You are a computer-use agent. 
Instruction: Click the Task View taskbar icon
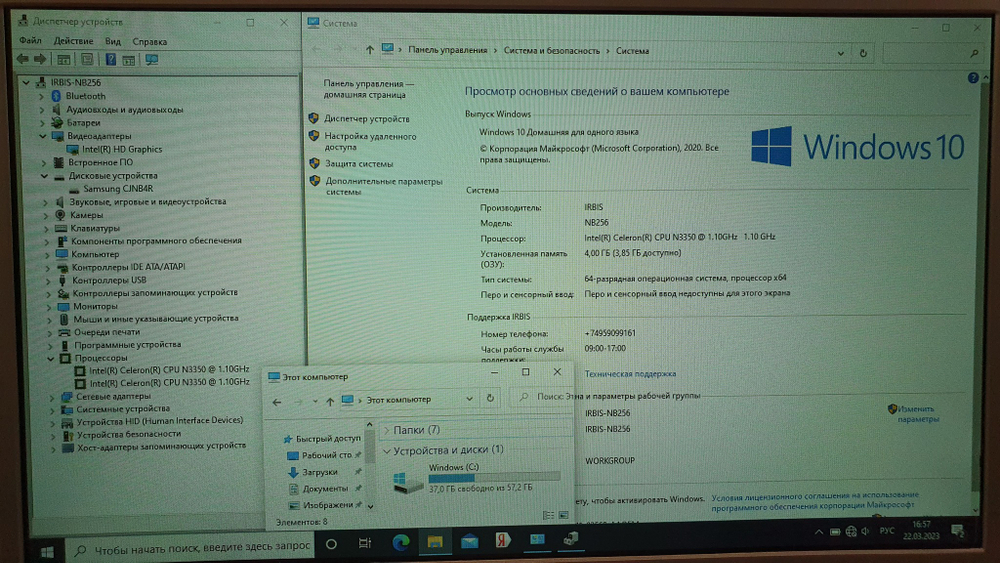coord(362,541)
